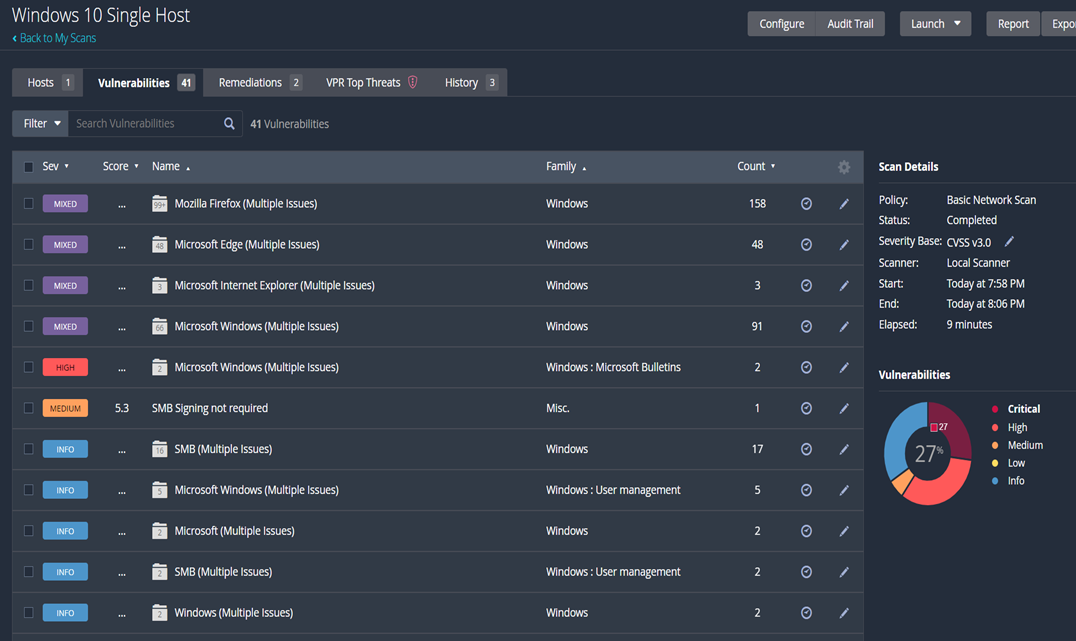1076x641 pixels.
Task: Check the Microsoft (Multiple Issues) row checkbox
Action: coord(28,531)
